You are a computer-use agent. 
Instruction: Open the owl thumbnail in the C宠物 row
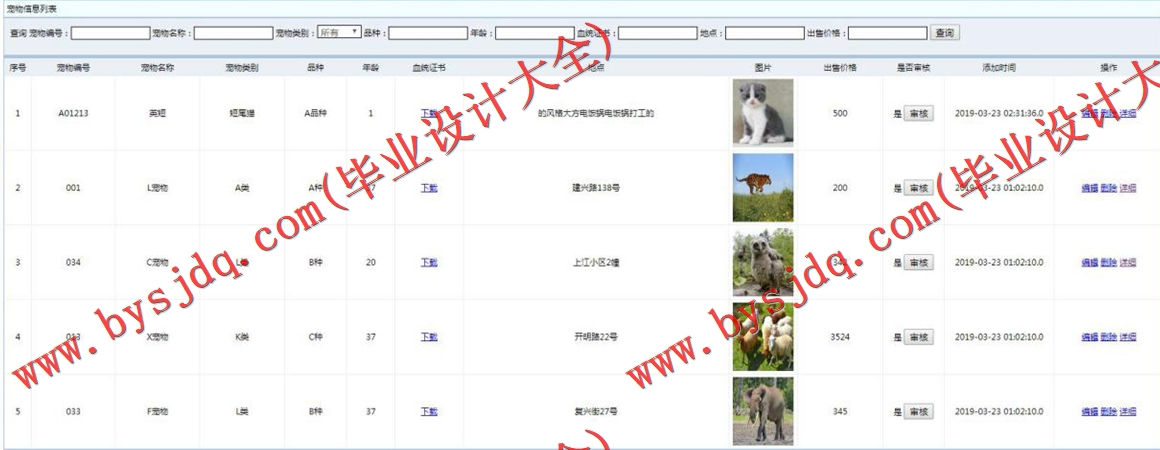(x=763, y=262)
